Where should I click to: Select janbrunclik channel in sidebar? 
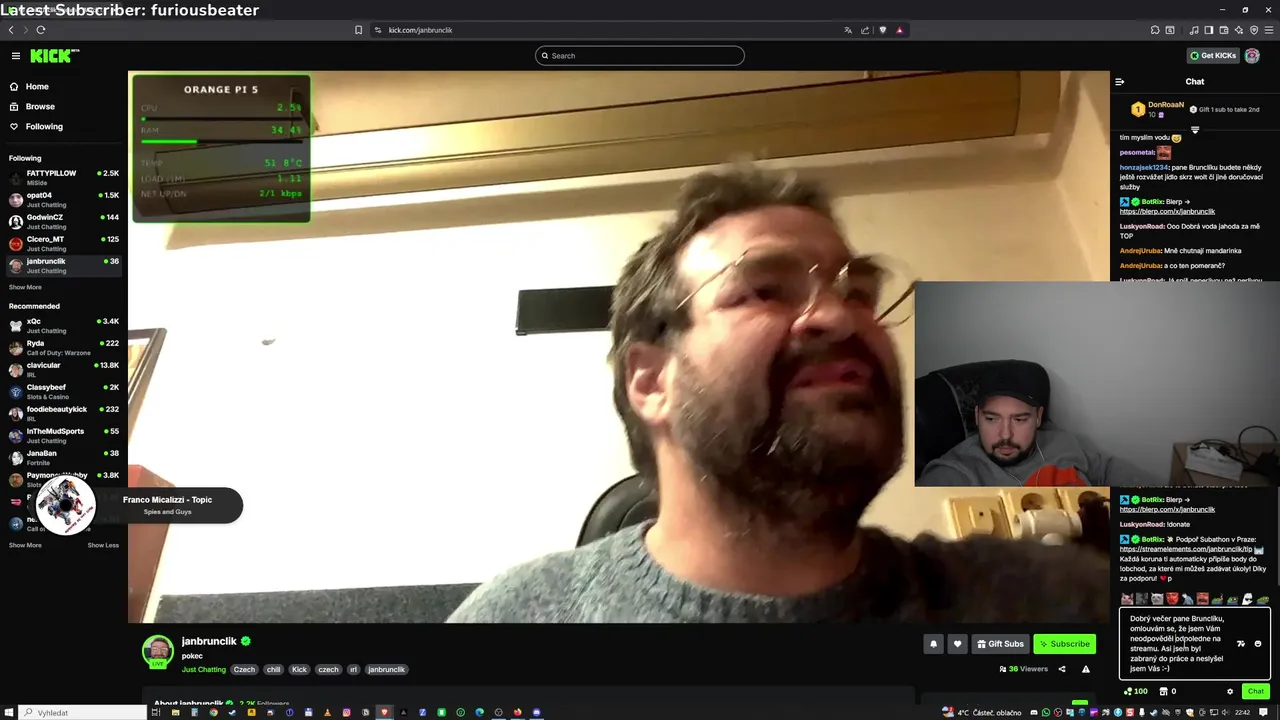pos(64,265)
